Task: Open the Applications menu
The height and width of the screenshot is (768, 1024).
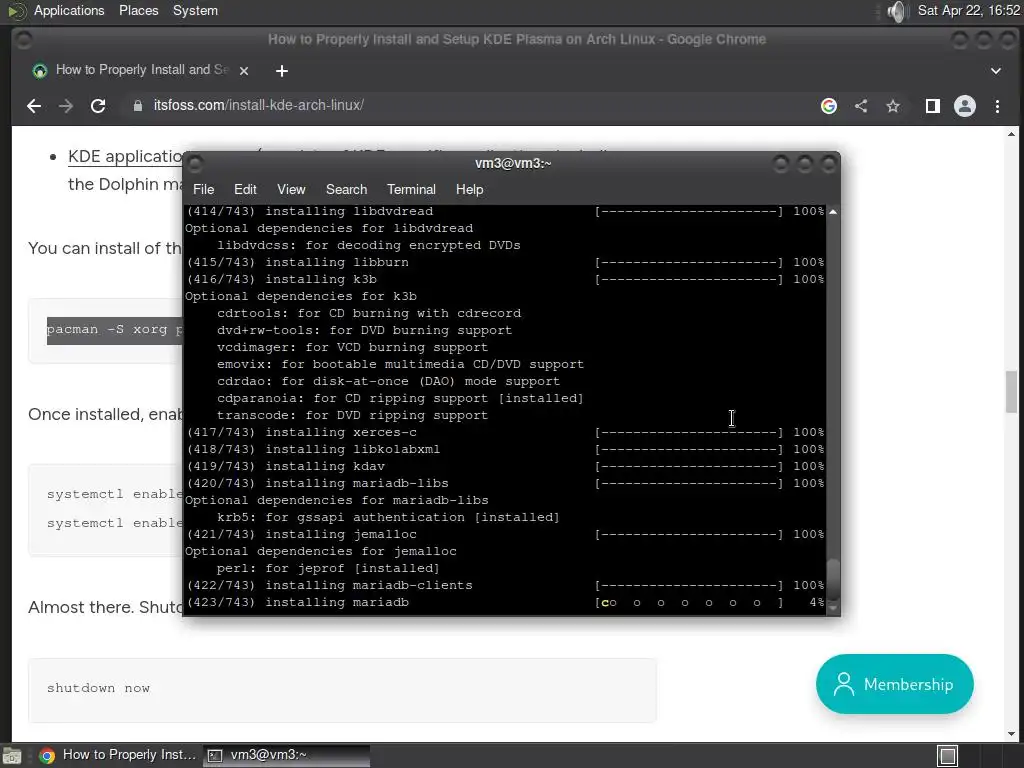Action: tap(69, 10)
